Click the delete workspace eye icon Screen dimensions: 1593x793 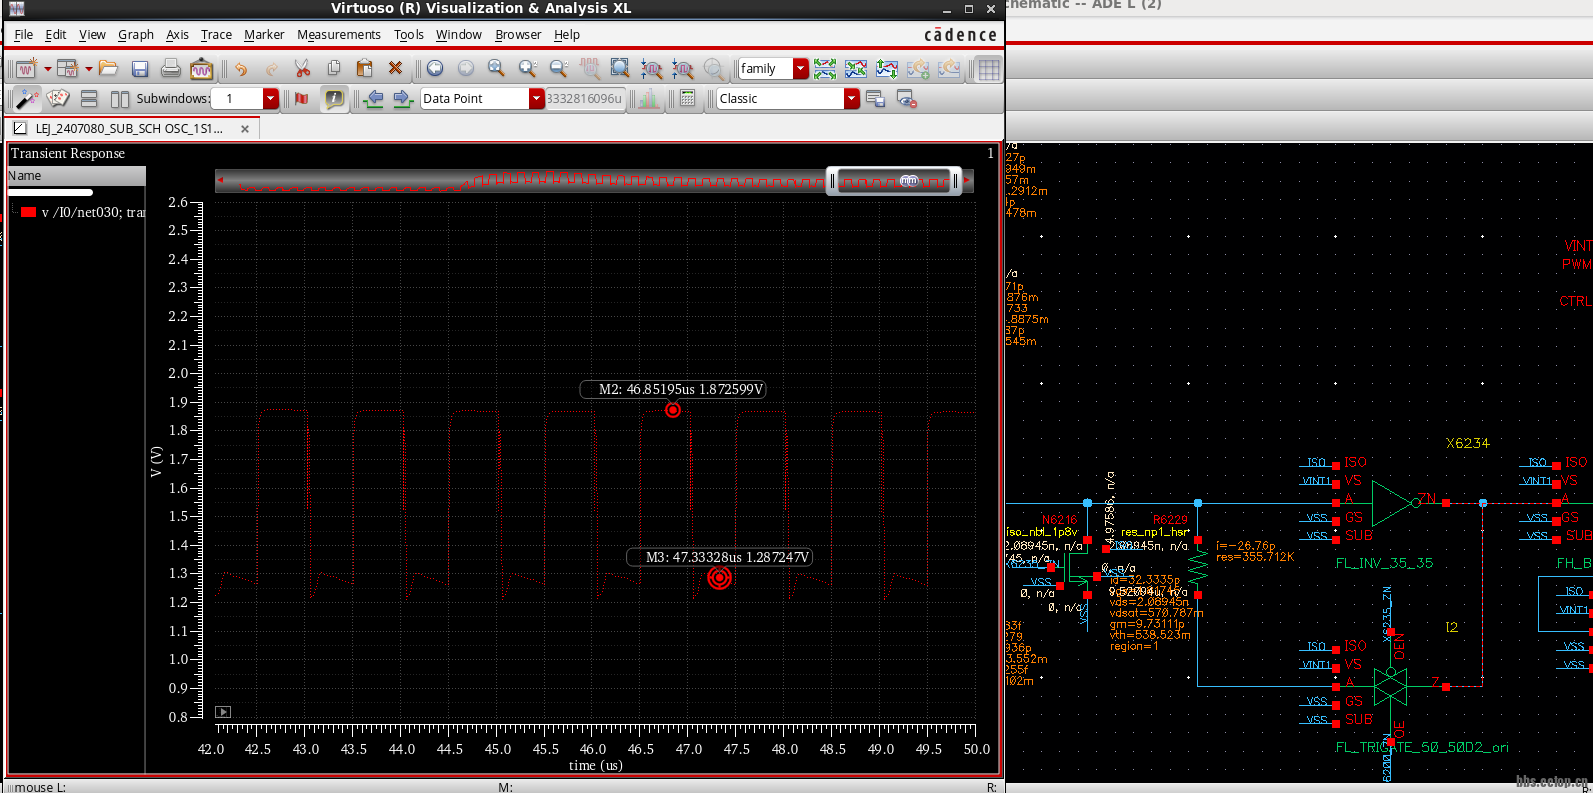click(x=907, y=99)
